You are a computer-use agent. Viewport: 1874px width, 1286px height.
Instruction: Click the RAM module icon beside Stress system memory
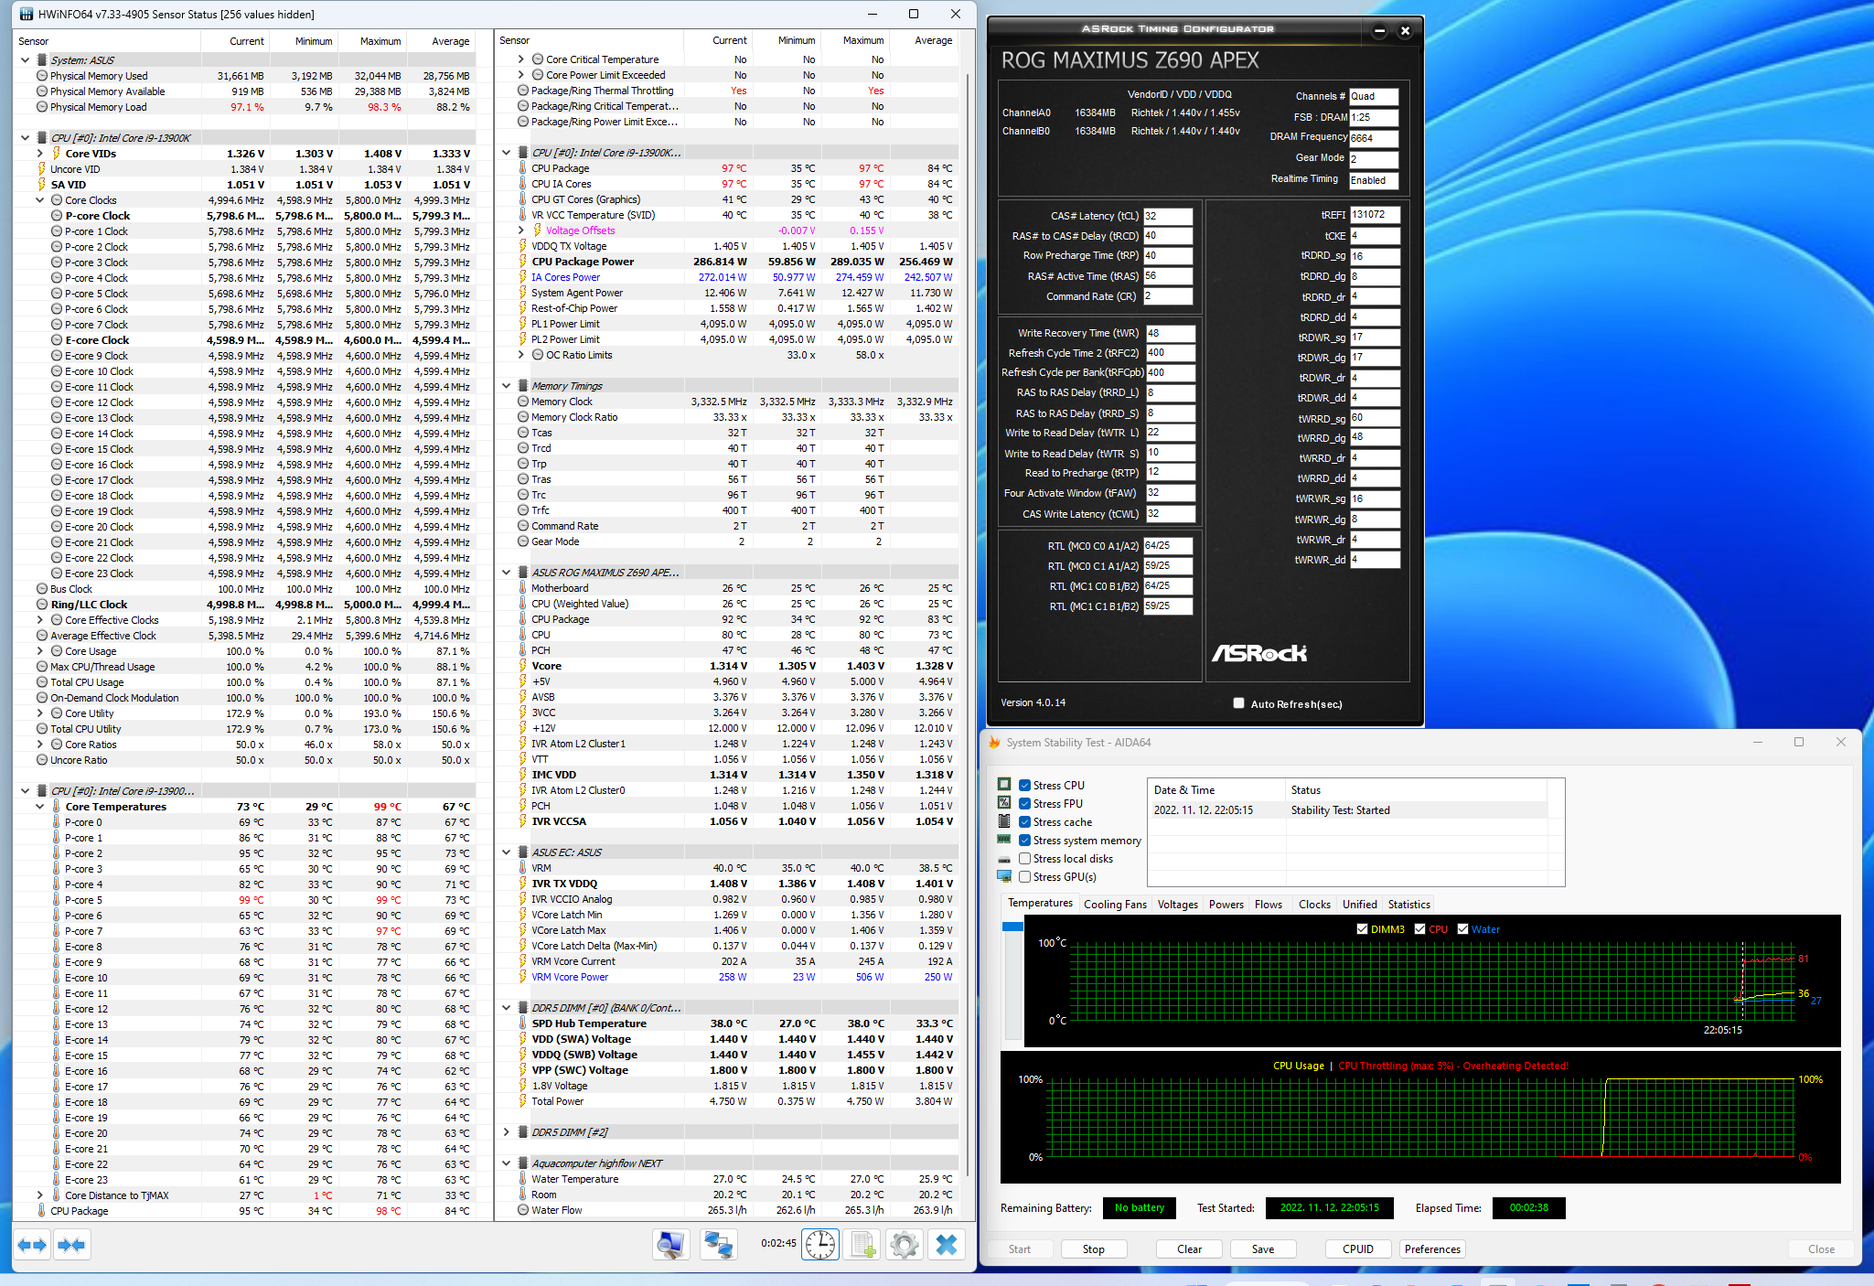click(x=1004, y=840)
